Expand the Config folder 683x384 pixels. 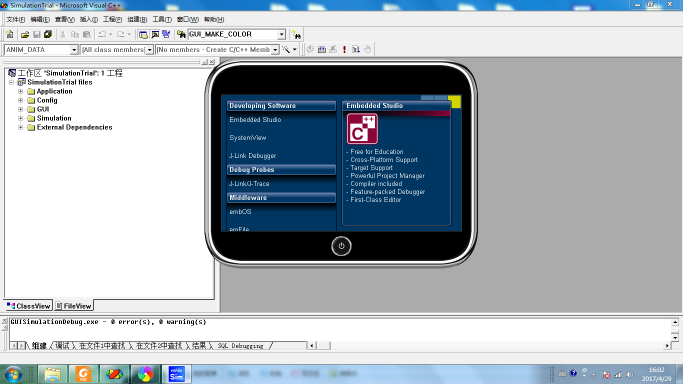point(20,100)
